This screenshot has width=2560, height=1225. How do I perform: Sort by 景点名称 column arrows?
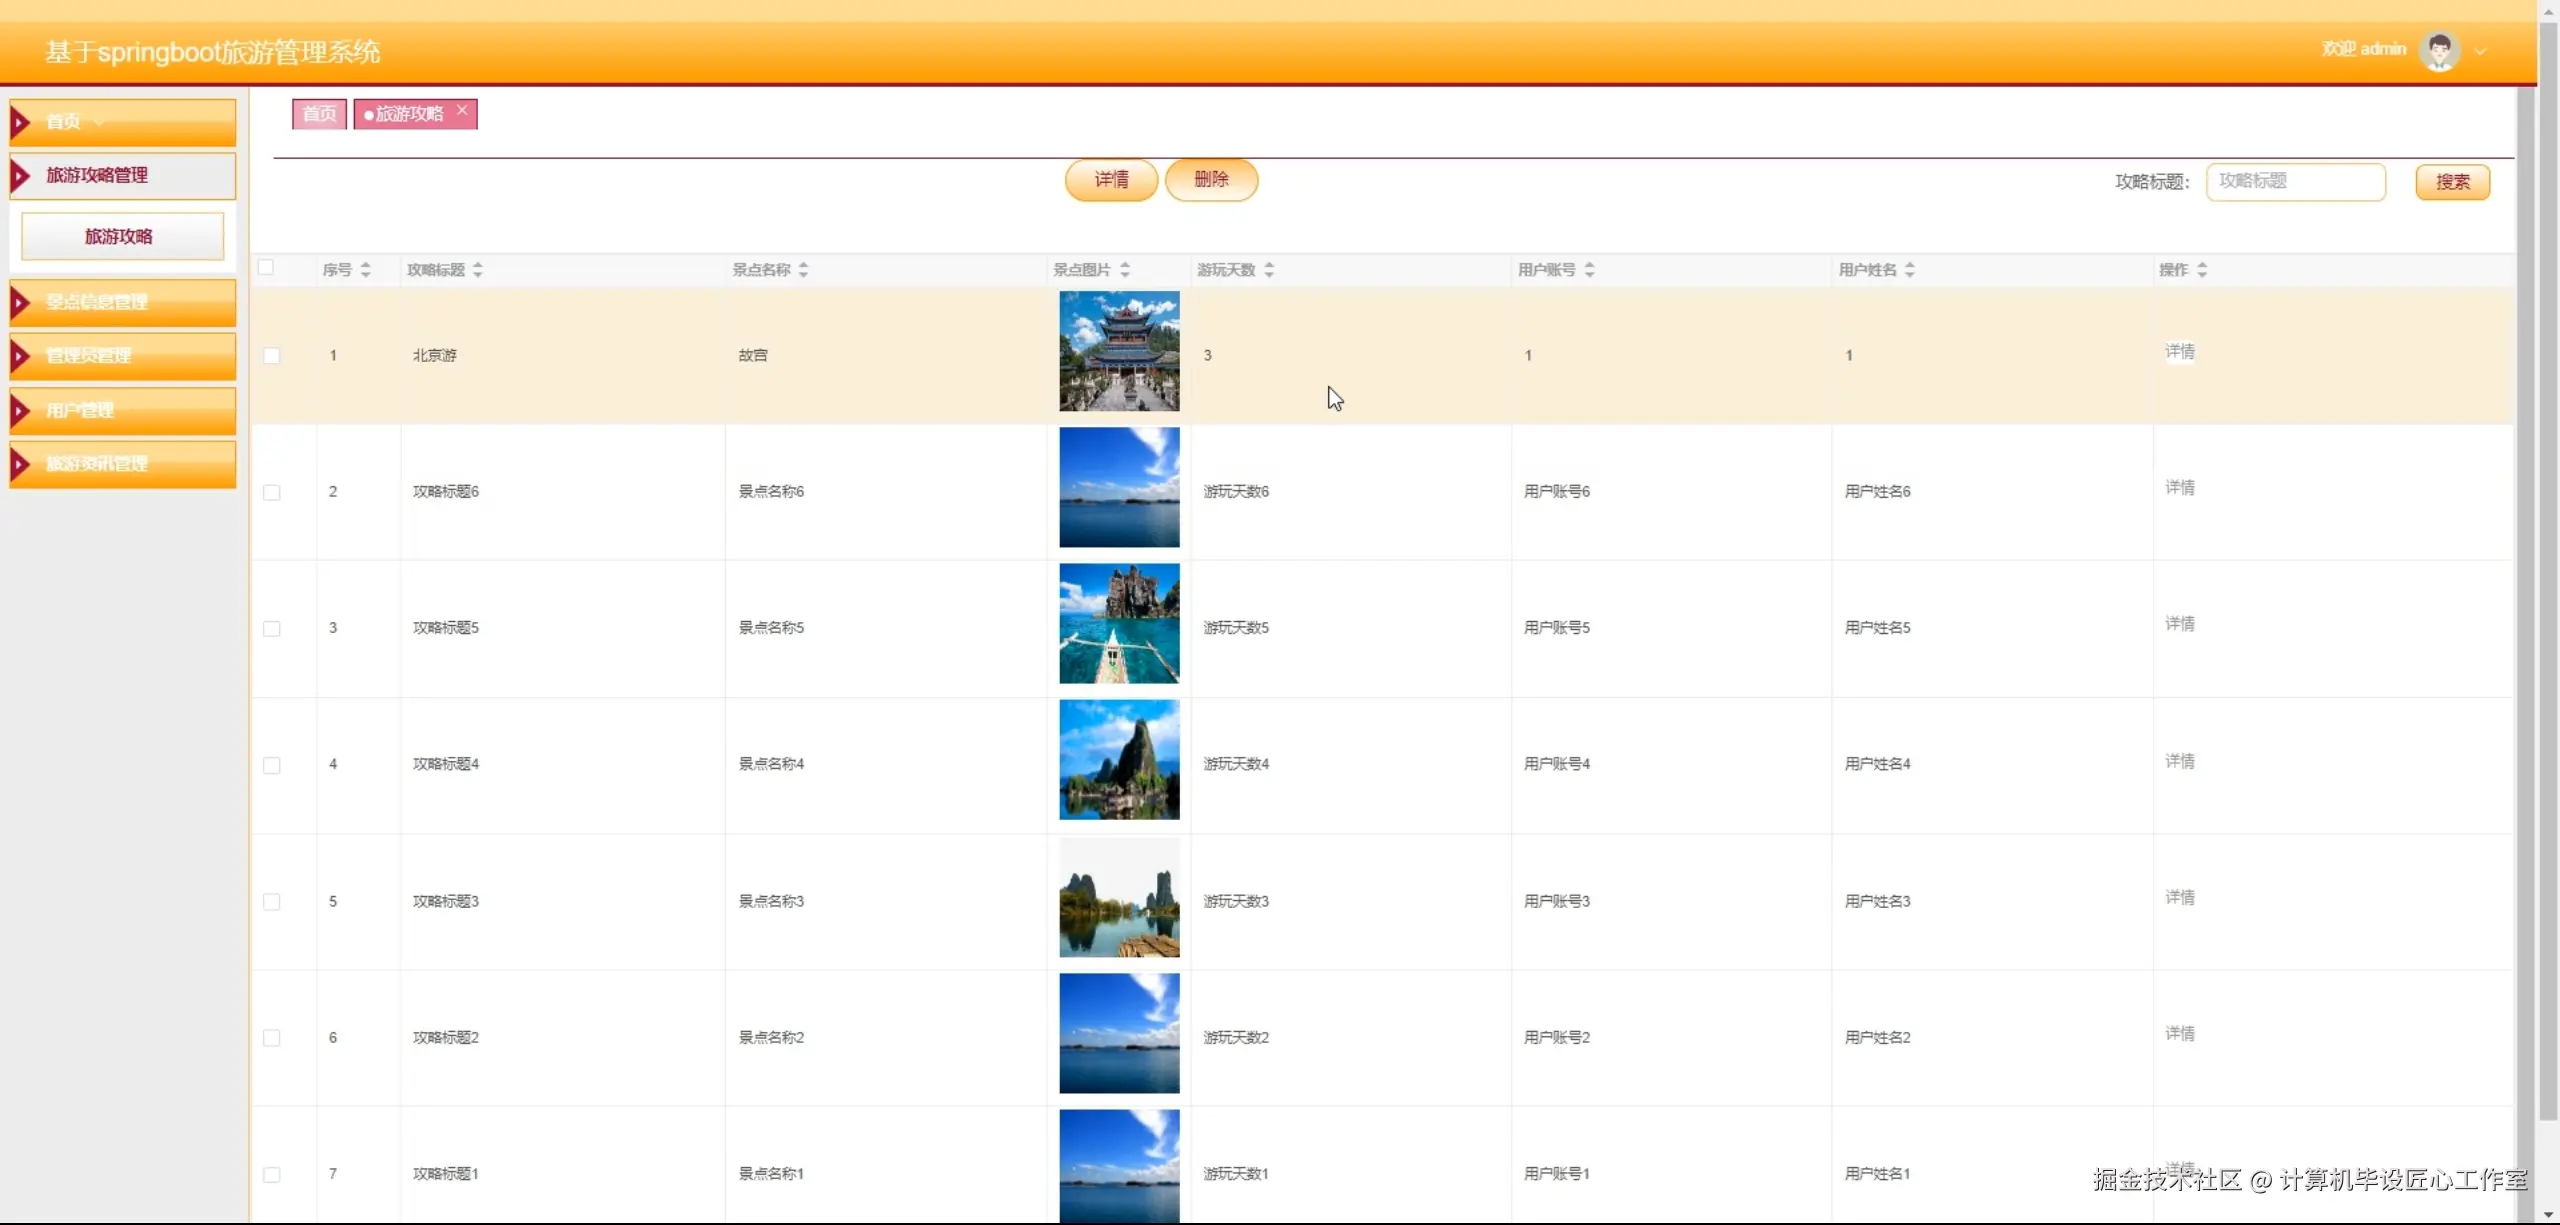[x=804, y=270]
